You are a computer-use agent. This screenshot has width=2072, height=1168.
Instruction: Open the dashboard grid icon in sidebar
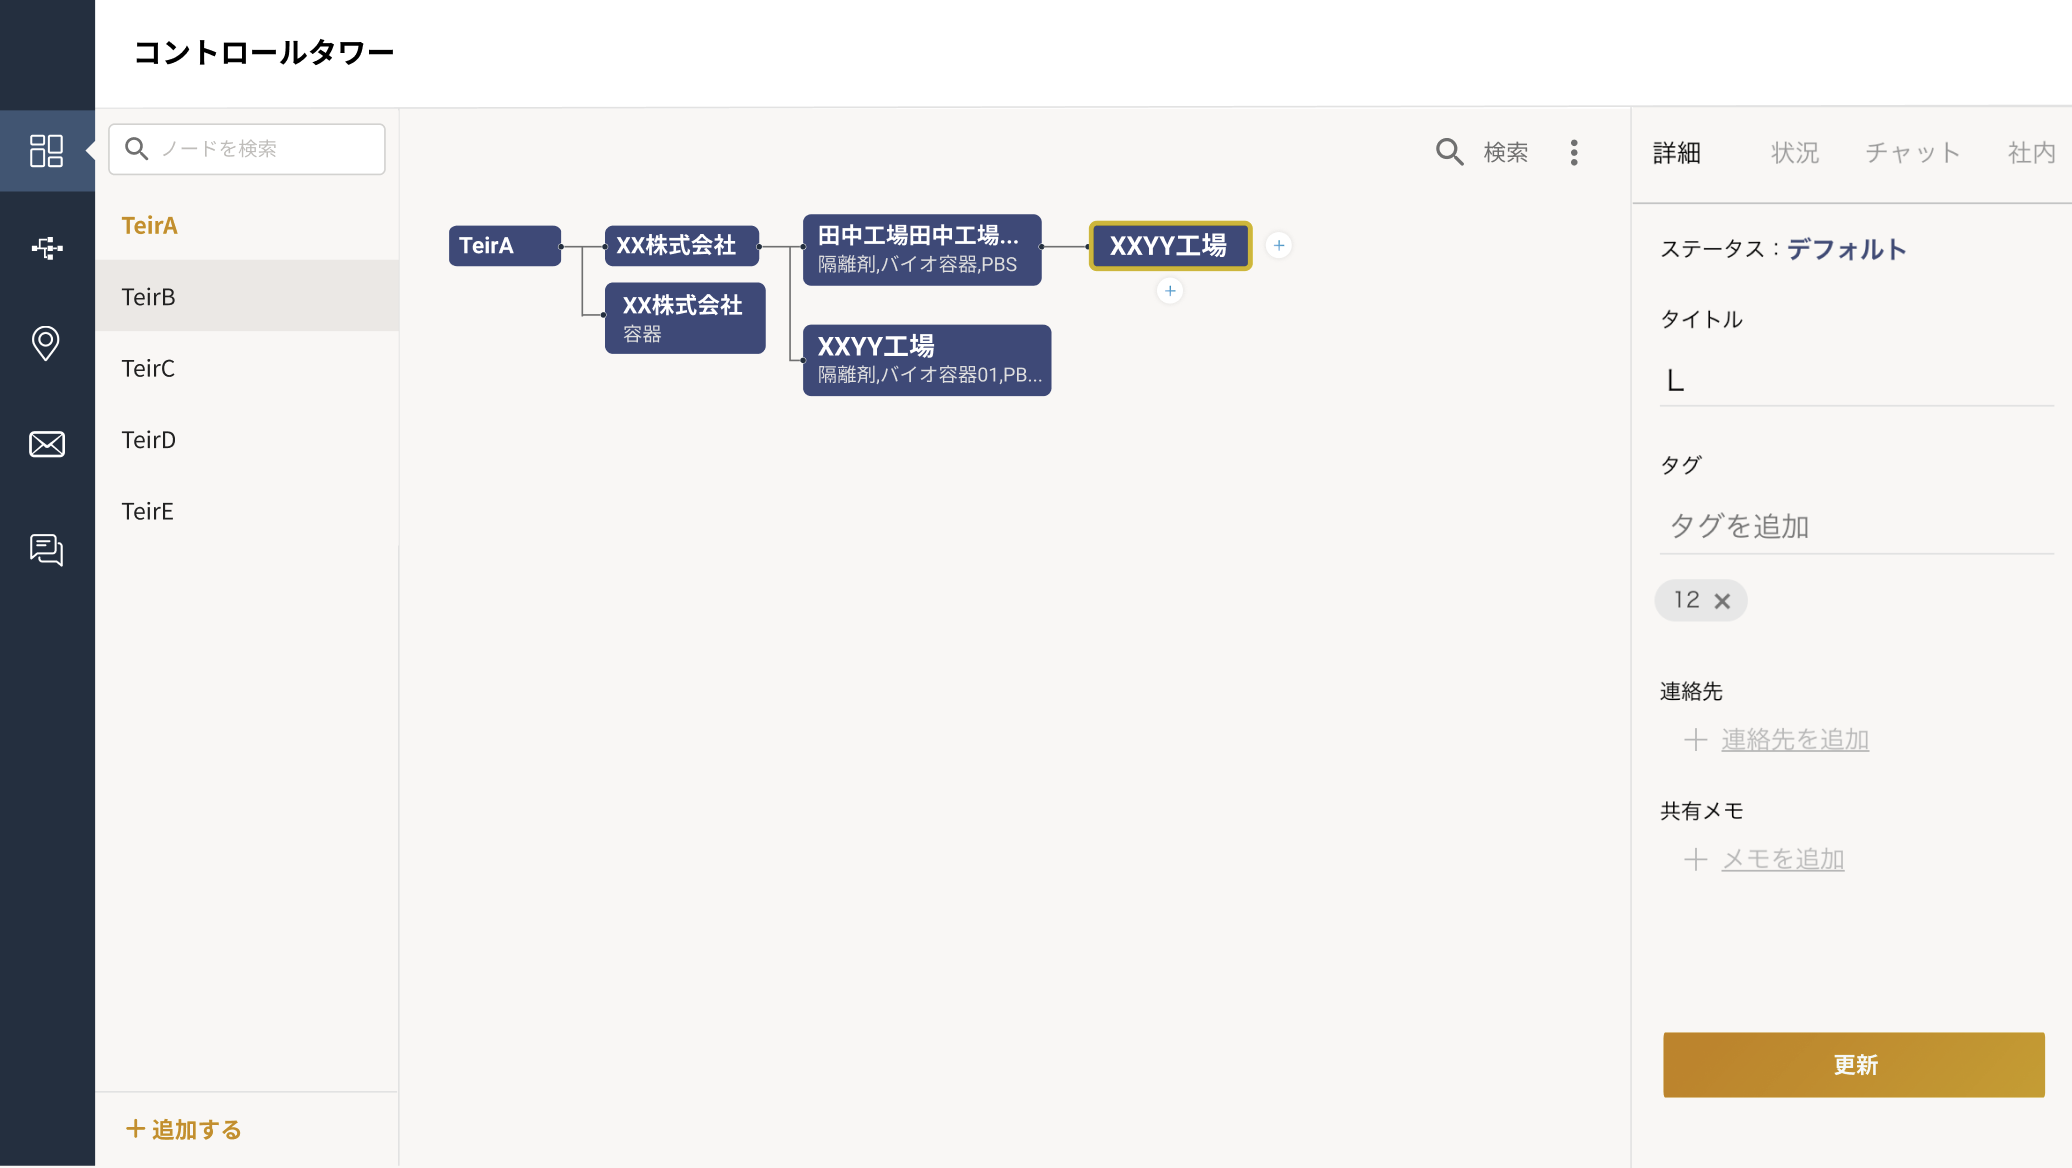click(46, 151)
